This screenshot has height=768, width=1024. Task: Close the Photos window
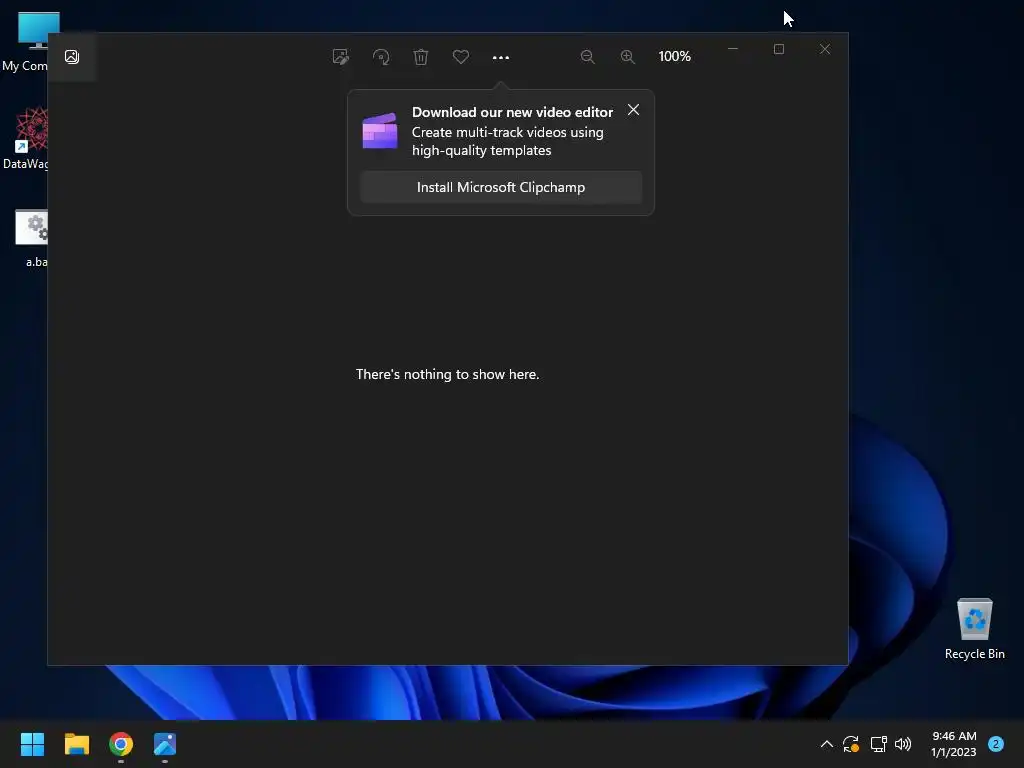coord(825,49)
